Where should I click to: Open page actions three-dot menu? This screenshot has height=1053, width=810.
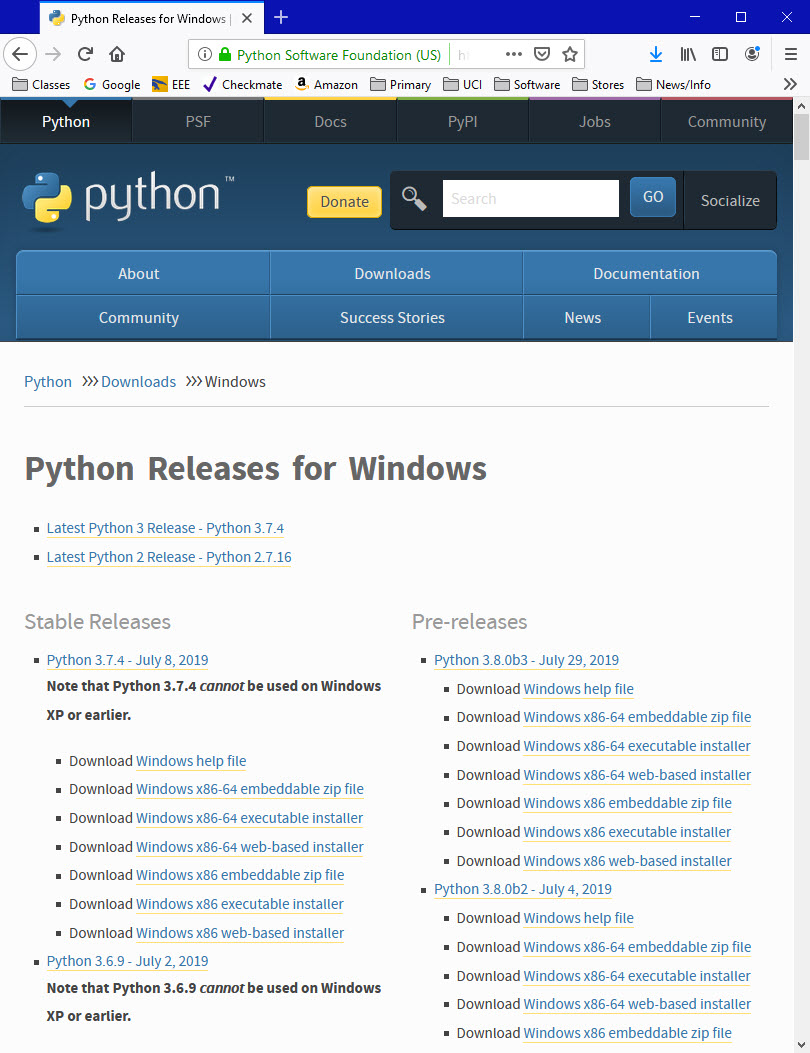click(x=513, y=54)
